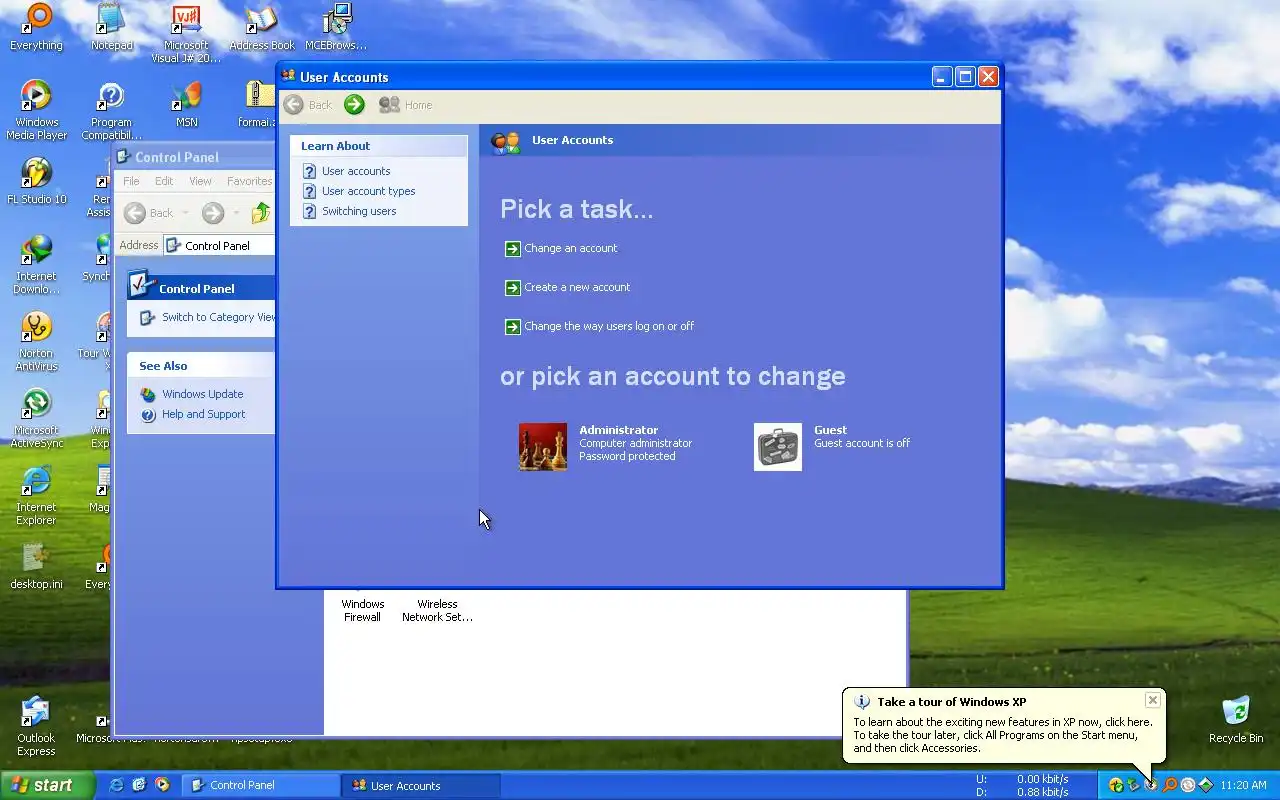Click the Up folder icon in Control Panel
This screenshot has width=1280, height=800.
261,213
